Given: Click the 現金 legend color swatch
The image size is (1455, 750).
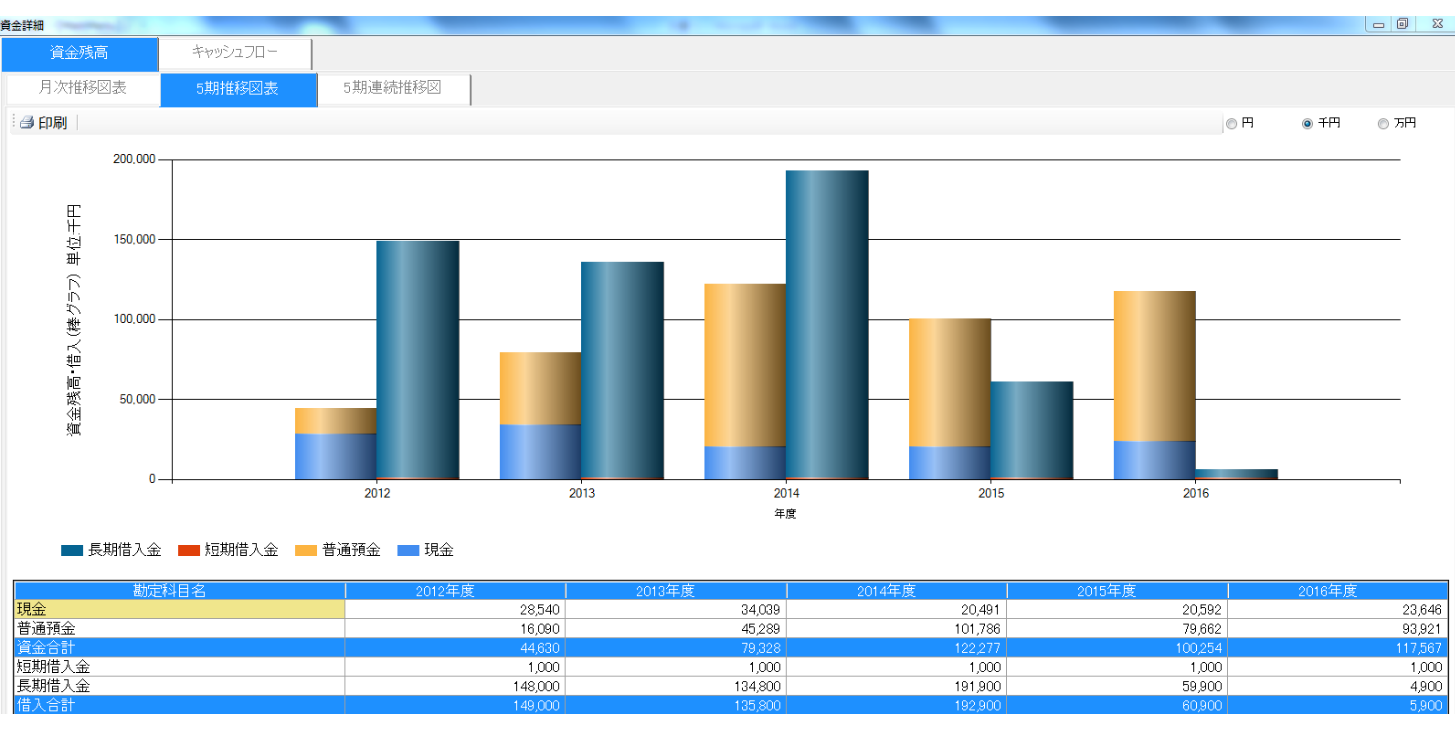Looking at the screenshot, I should (x=408, y=550).
